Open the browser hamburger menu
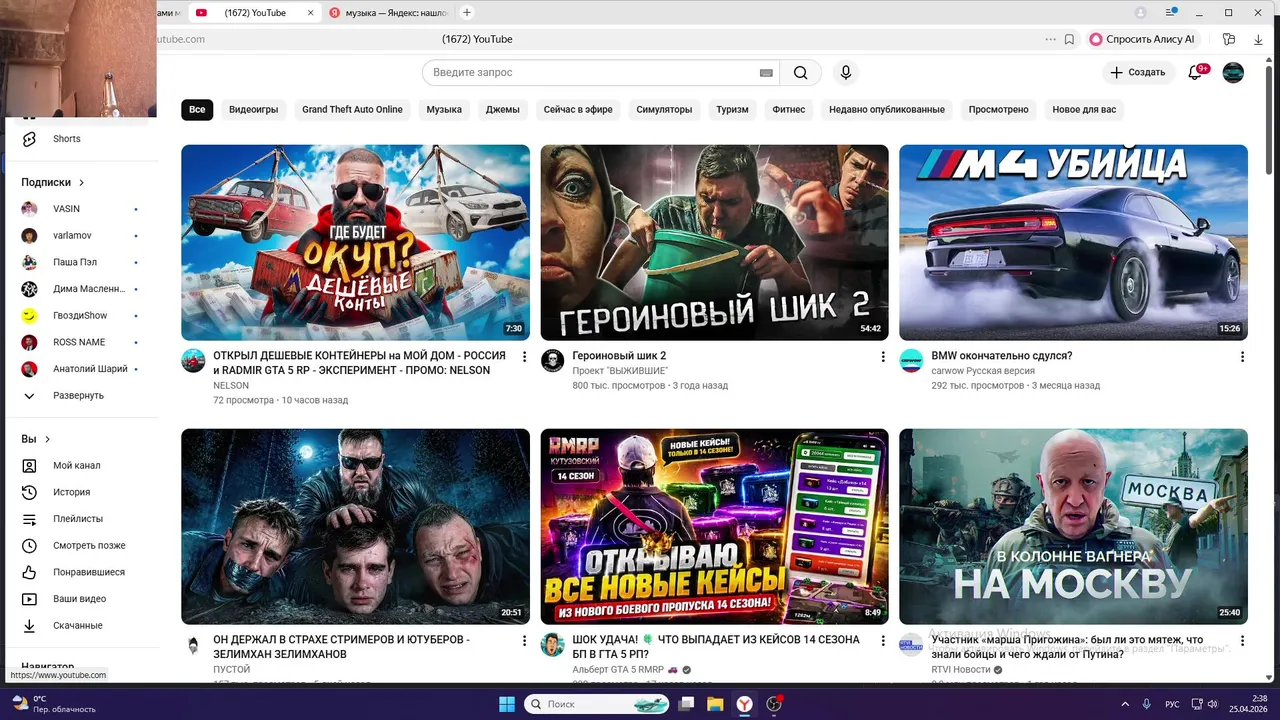The height and width of the screenshot is (720, 1280). pyautogui.click(x=1172, y=13)
